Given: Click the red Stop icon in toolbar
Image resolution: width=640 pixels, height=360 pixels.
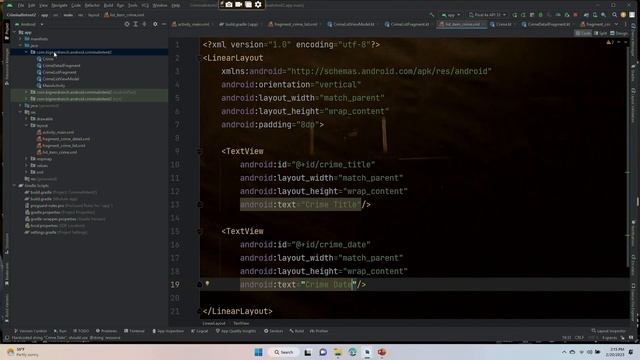Looking at the screenshot, I should [576, 15].
